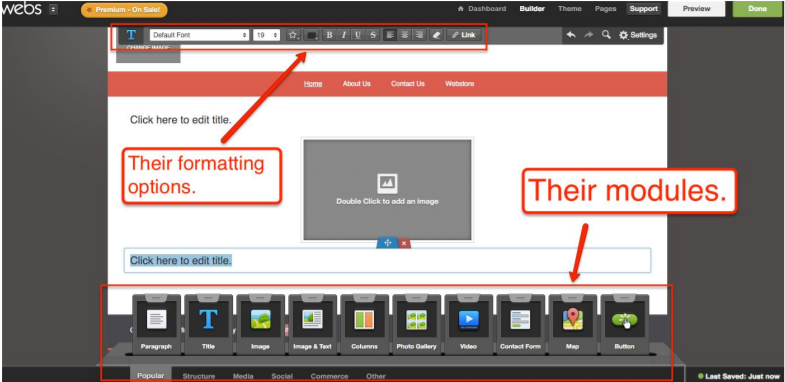Click the upper 'Click here to edit title.' text

click(x=181, y=120)
